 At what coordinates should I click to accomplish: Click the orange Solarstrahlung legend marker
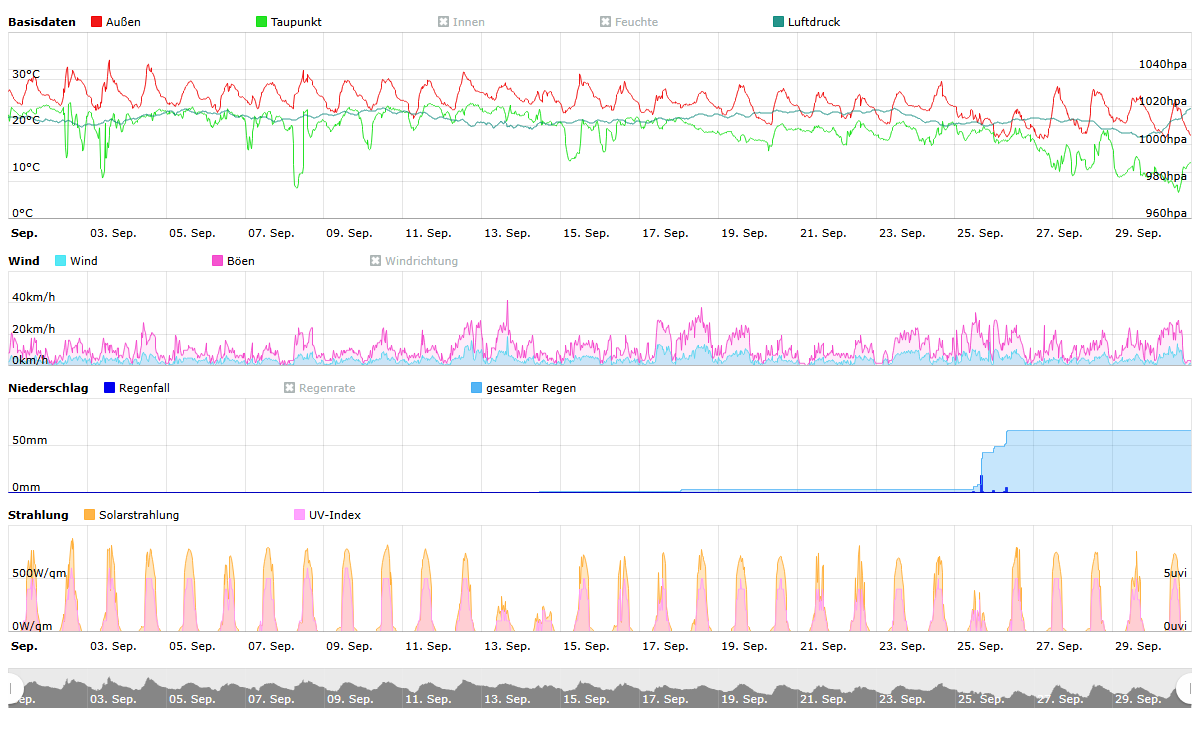coord(89,515)
